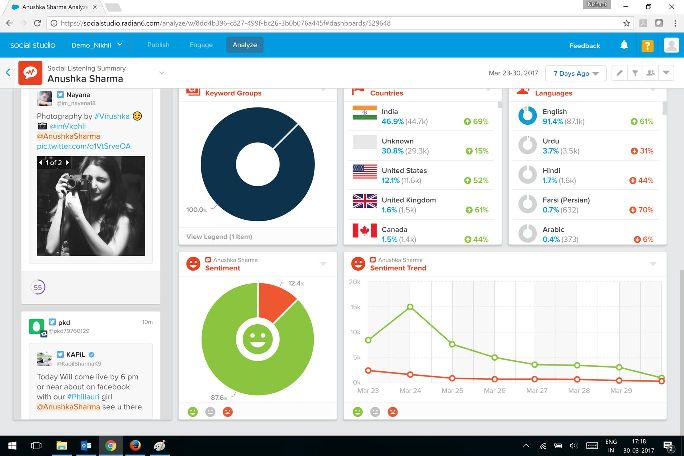Open the #Phillauri hashtag link
This screenshot has height=456, width=684.
[83, 397]
